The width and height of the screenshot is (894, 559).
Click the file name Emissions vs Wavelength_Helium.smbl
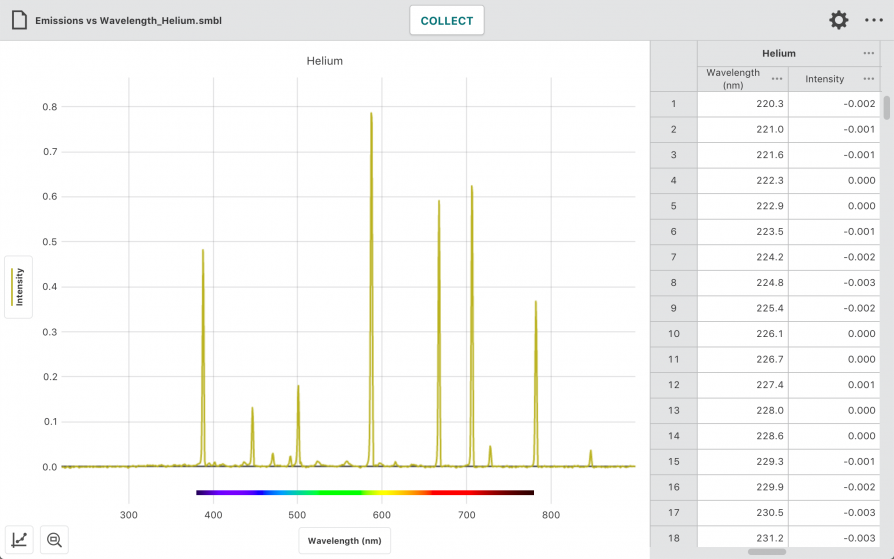coord(128,21)
